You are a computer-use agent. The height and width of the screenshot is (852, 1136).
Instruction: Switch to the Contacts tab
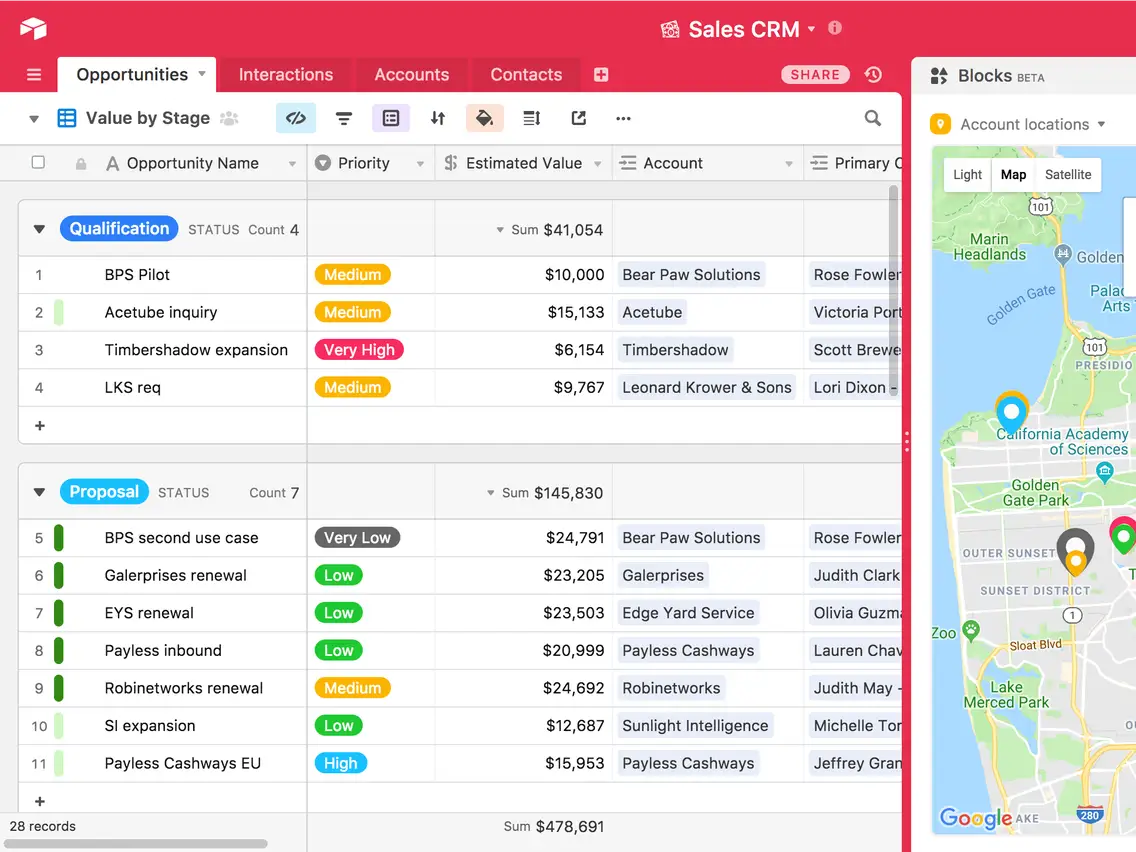click(525, 74)
